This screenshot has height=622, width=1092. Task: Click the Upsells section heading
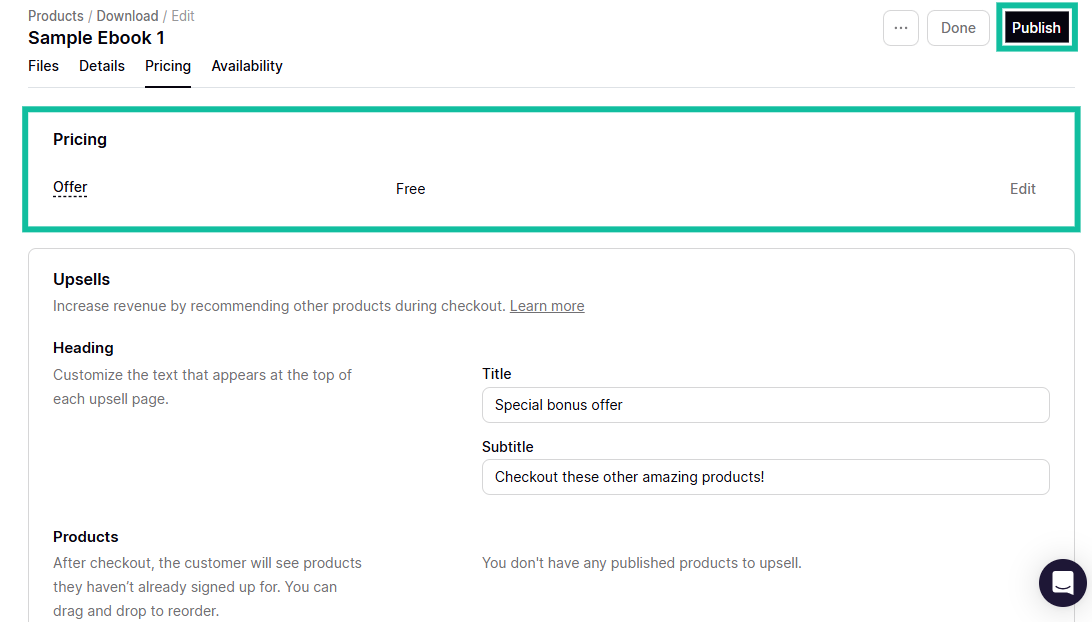pos(81,279)
